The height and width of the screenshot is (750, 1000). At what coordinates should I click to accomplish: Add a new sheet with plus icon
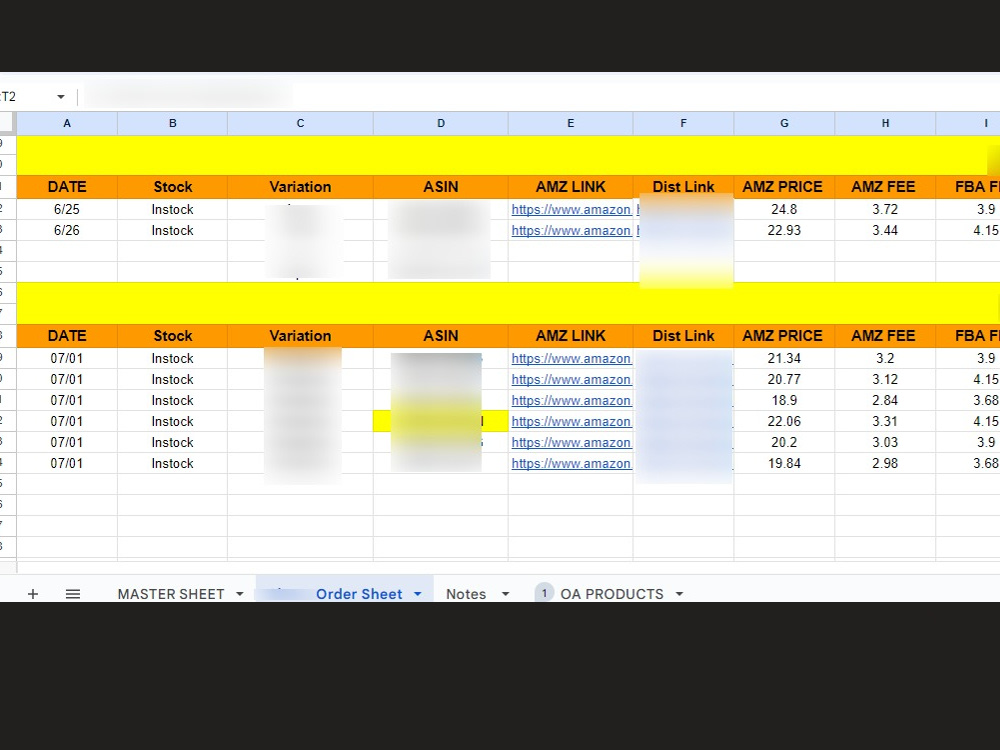click(x=33, y=594)
